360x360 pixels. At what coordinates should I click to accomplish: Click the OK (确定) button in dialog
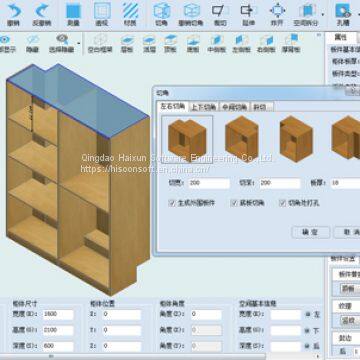coord(311,232)
